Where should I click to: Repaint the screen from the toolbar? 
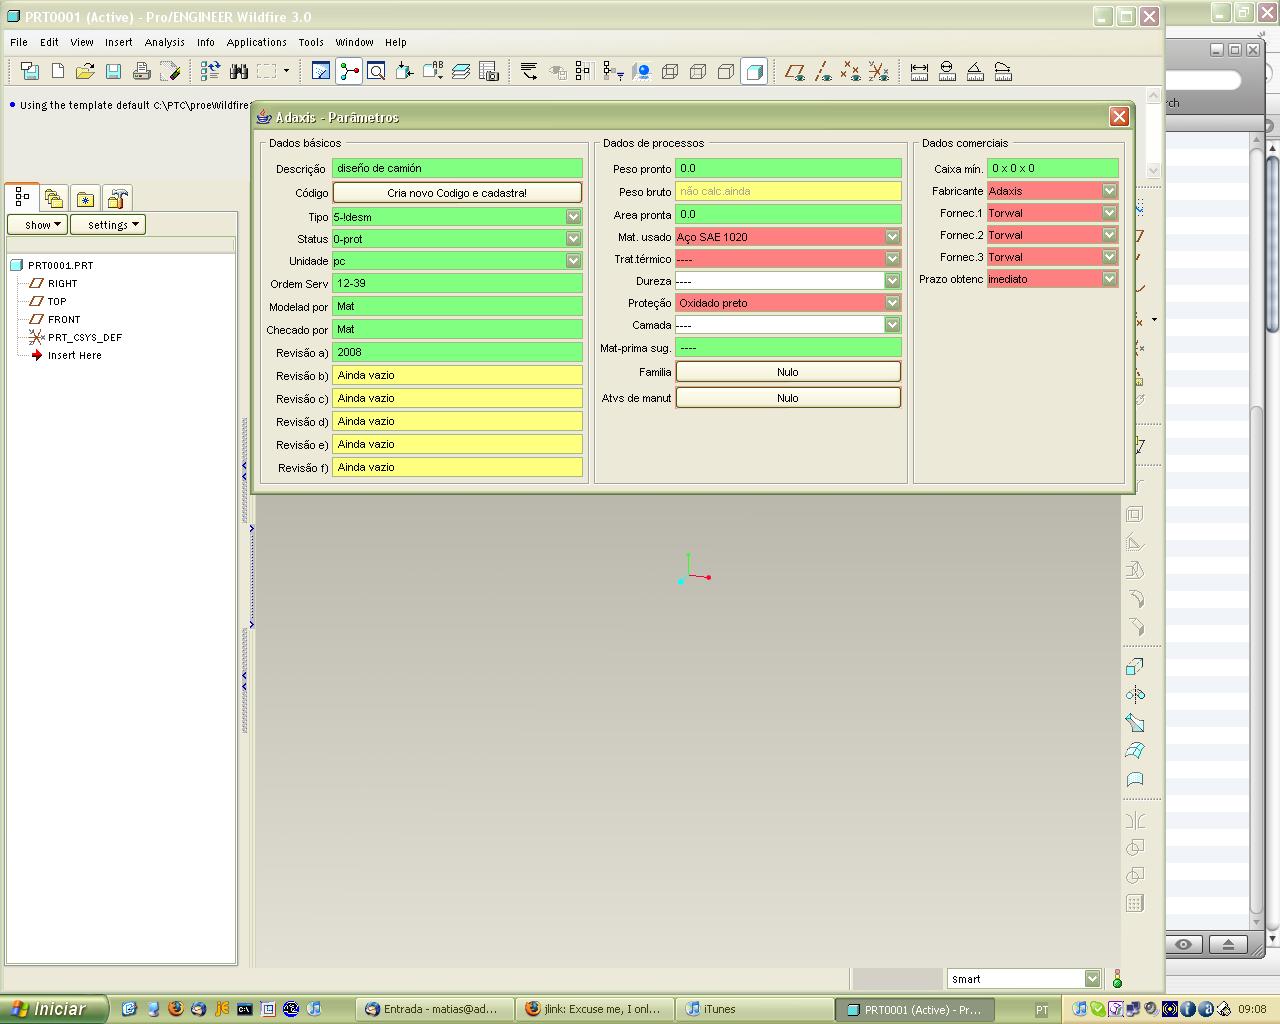tap(321, 71)
